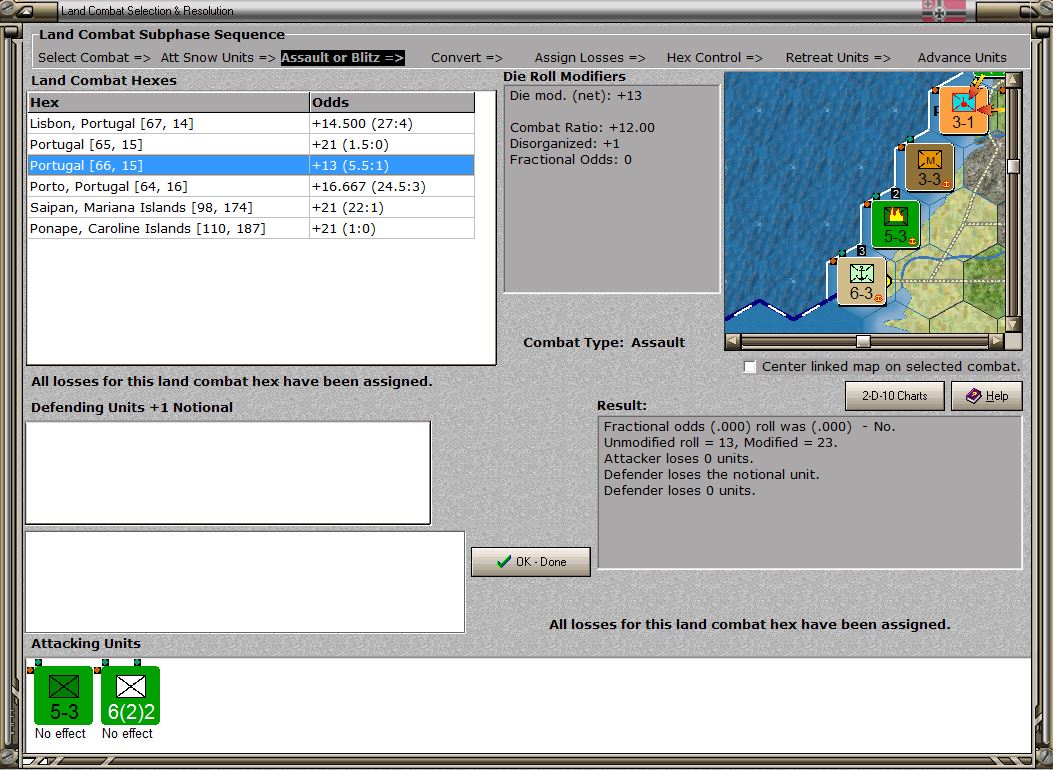Click odds value +14.500 (27:4)
The height and width of the screenshot is (770, 1053).
click(363, 124)
